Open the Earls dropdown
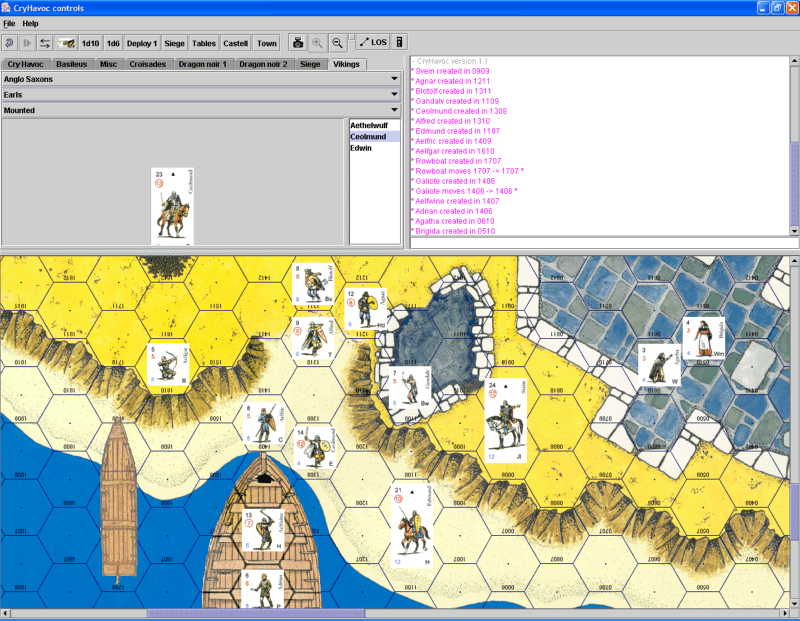The height and width of the screenshot is (621, 800). (x=201, y=95)
